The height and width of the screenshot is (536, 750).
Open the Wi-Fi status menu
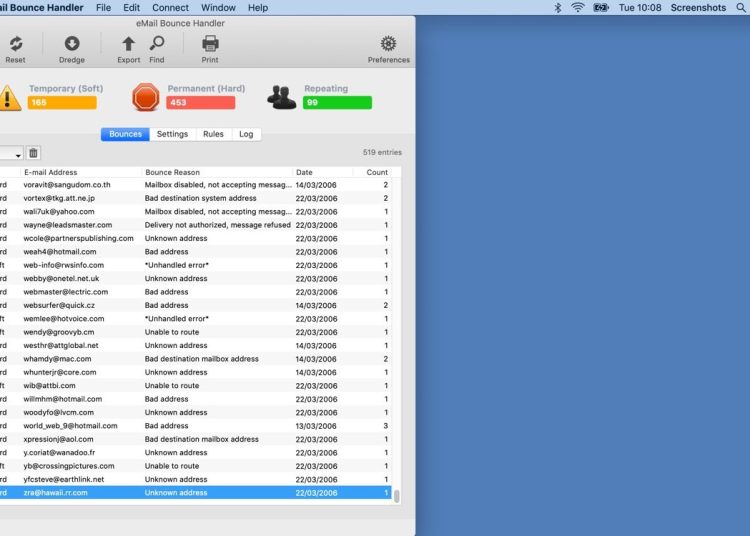(x=578, y=7)
